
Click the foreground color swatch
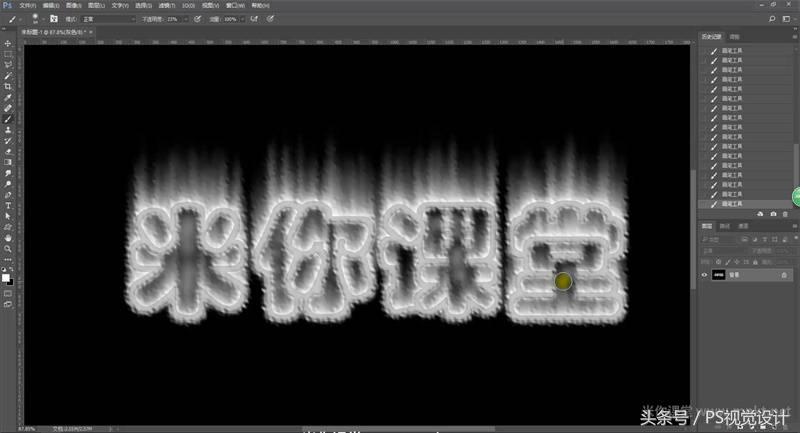[5, 277]
